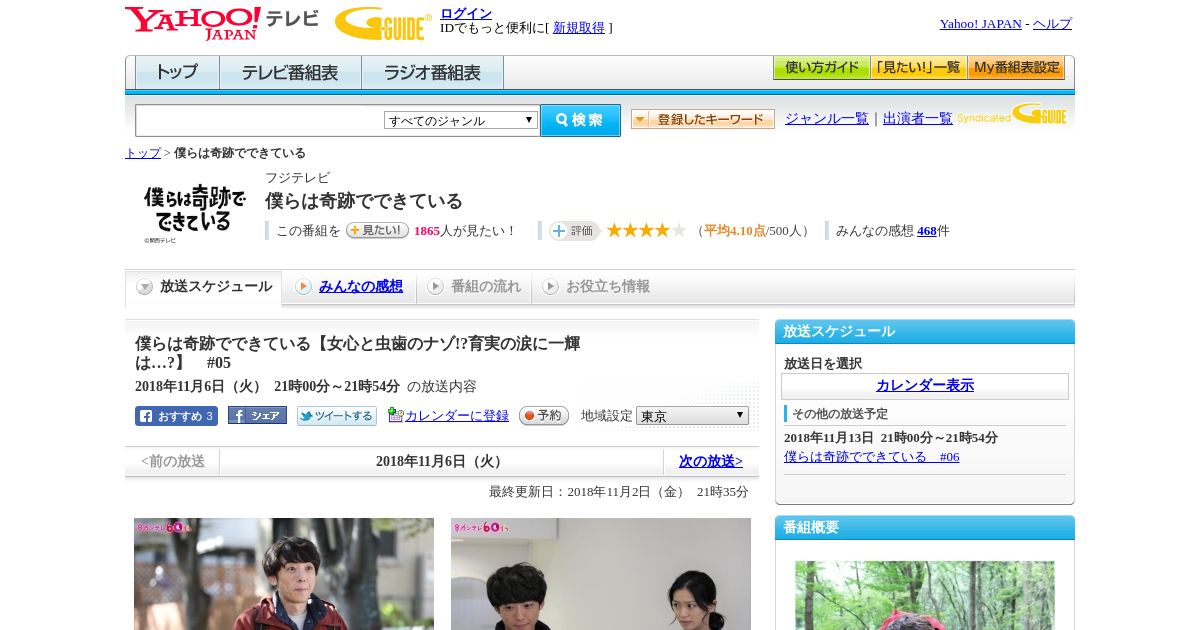Focus the keyword search input field
Screen dimensions: 1200x630
pyautogui.click(x=260, y=120)
